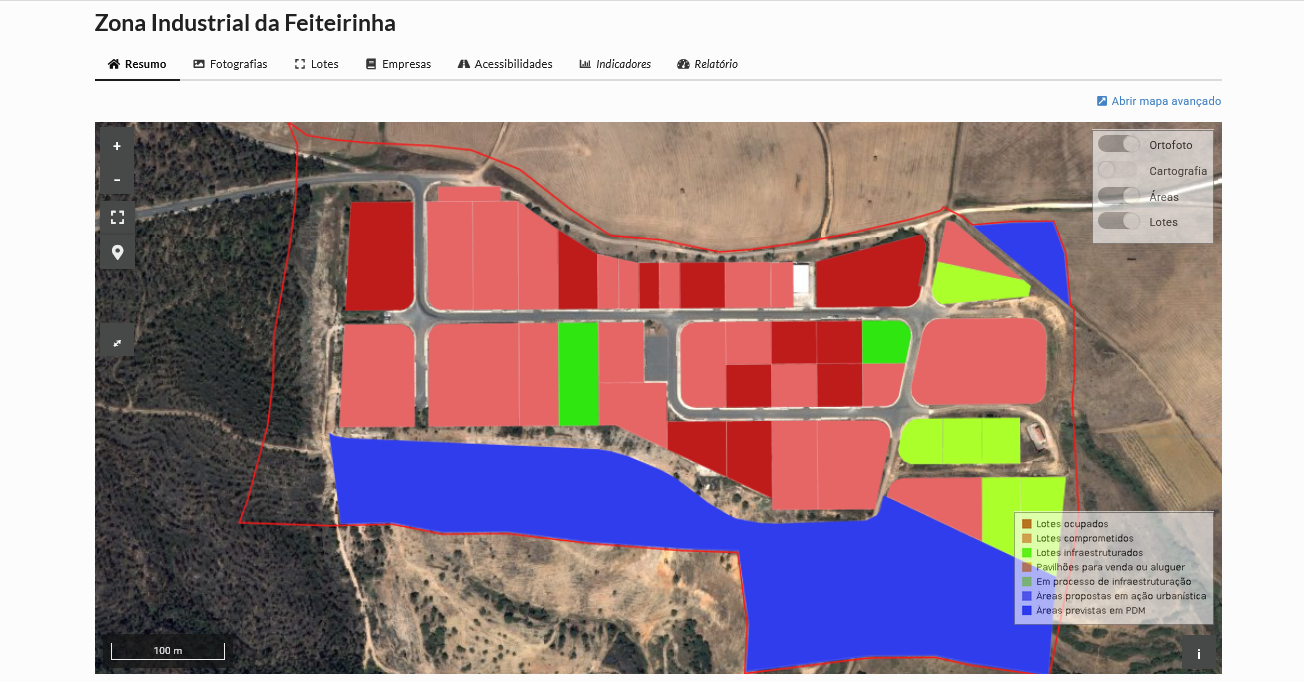
Task: Click the Áreas previstas em PDM swatch
Action: pos(1027,610)
